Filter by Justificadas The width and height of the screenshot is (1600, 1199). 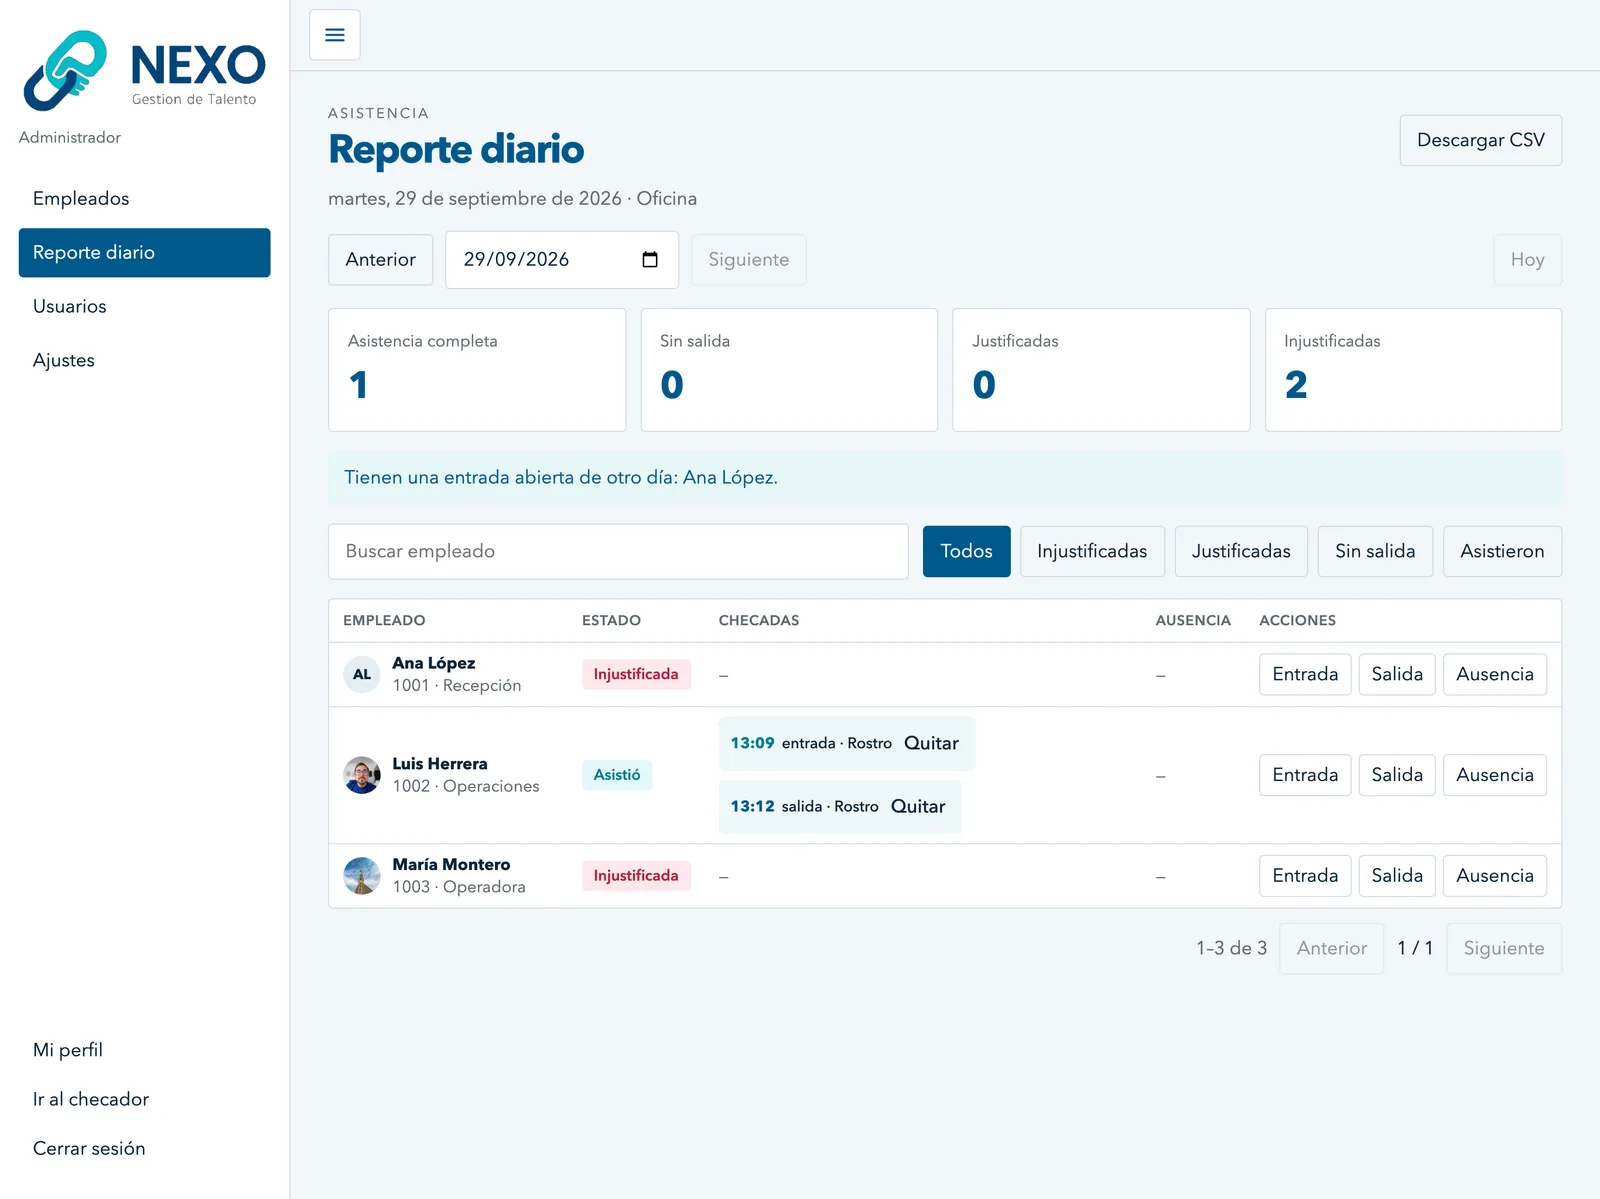pyautogui.click(x=1241, y=551)
